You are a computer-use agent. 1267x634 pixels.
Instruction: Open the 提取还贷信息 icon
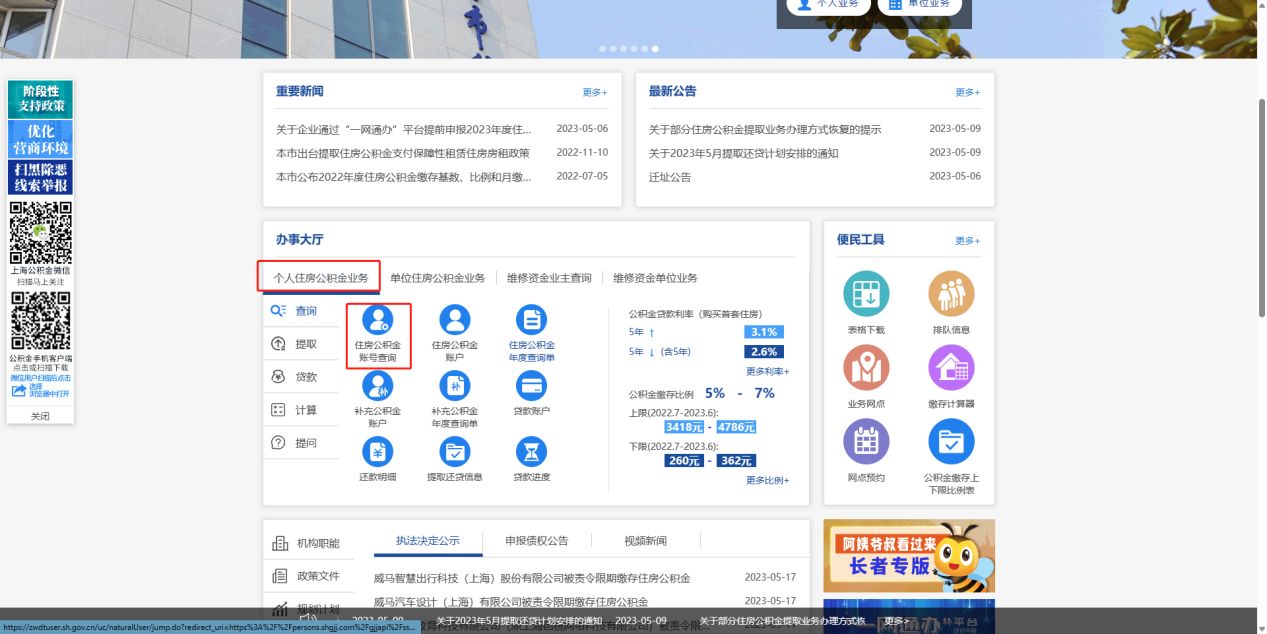tap(455, 452)
